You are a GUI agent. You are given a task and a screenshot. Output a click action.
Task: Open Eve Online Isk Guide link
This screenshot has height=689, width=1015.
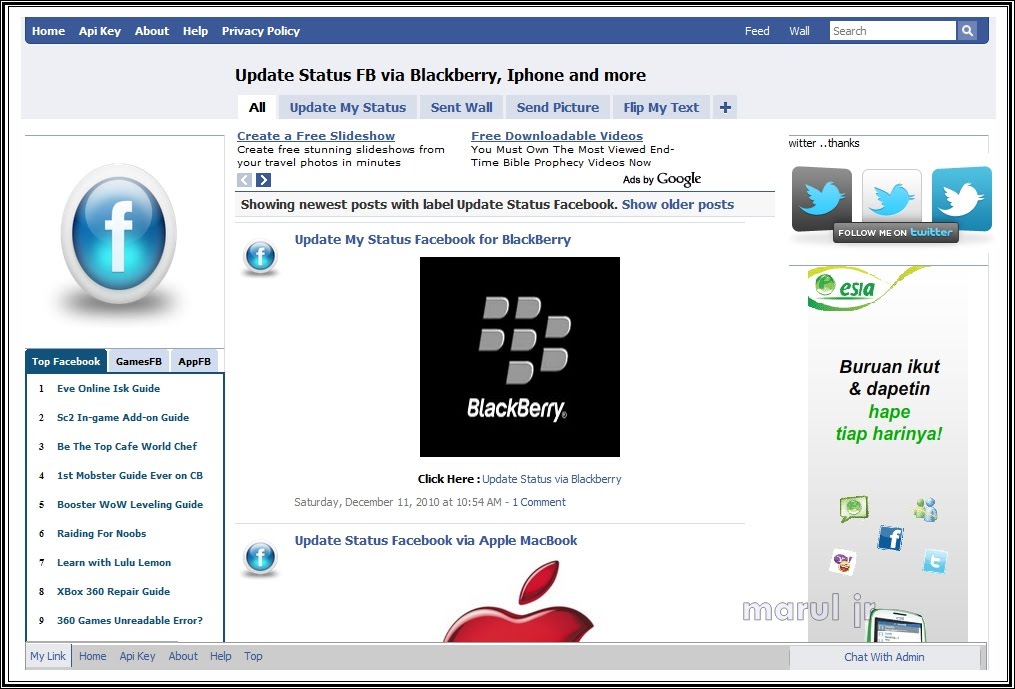pyautogui.click(x=109, y=389)
